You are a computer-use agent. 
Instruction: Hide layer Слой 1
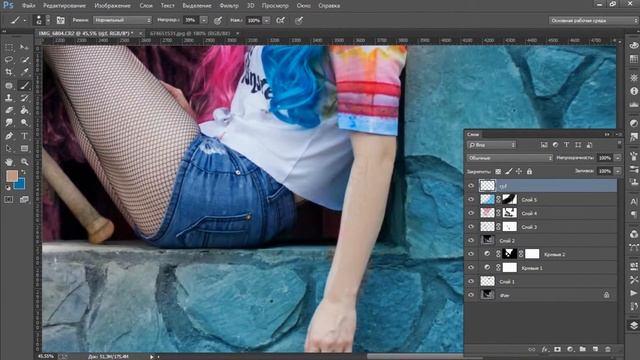(x=471, y=281)
